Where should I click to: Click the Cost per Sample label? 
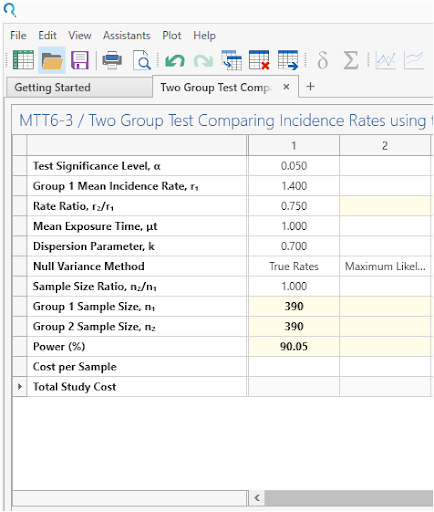pyautogui.click(x=75, y=367)
